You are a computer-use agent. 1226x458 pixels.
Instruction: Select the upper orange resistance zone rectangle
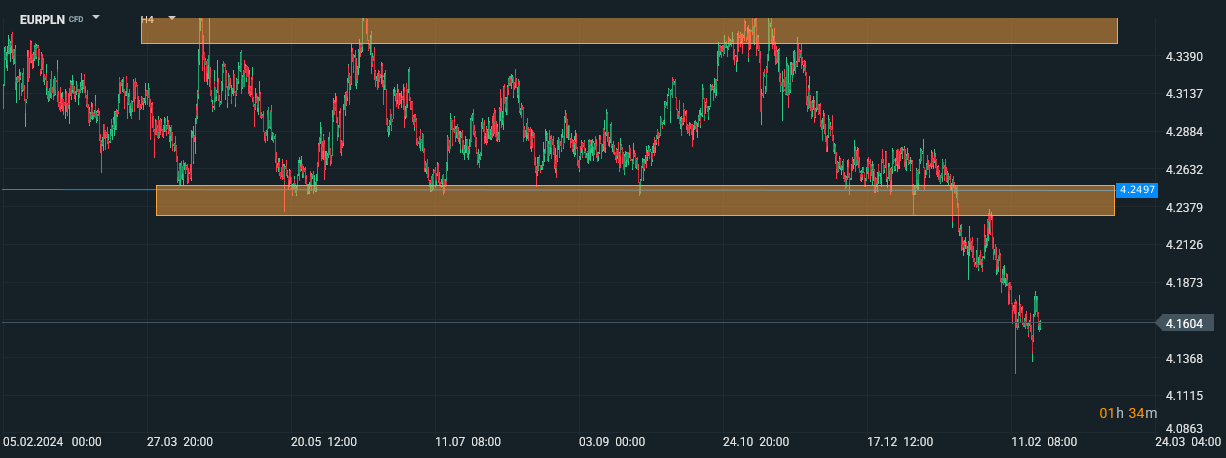(x=629, y=31)
